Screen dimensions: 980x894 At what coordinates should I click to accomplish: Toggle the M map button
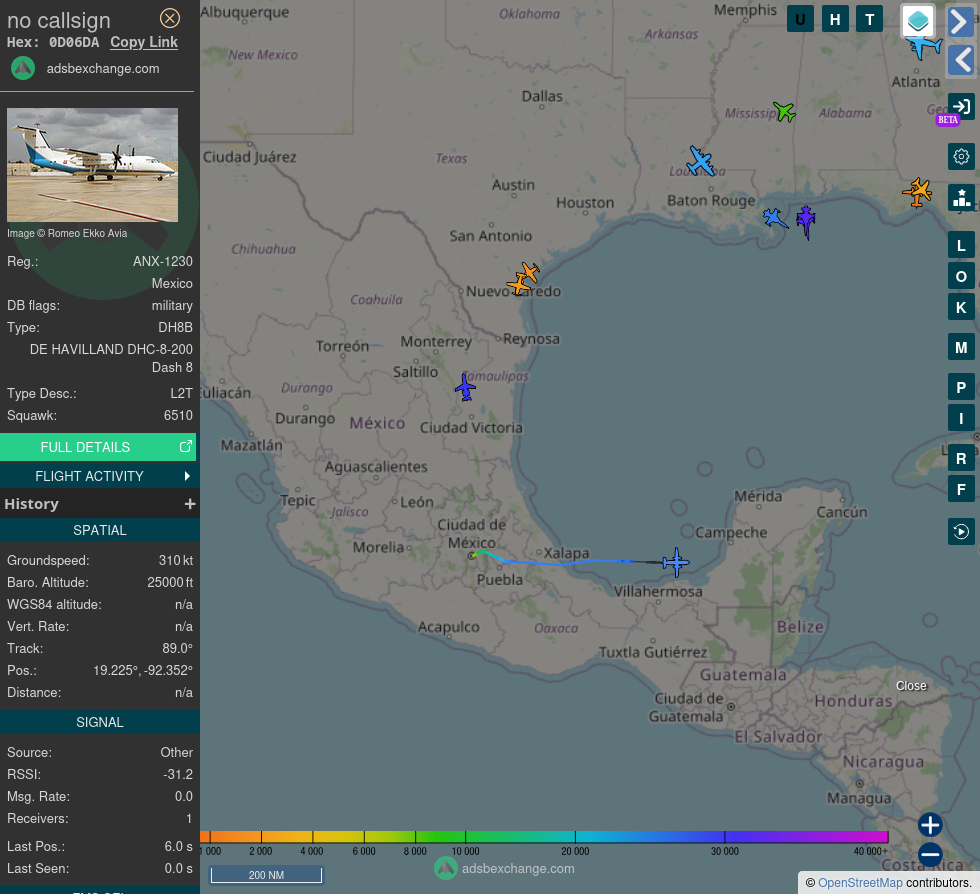coord(961,347)
